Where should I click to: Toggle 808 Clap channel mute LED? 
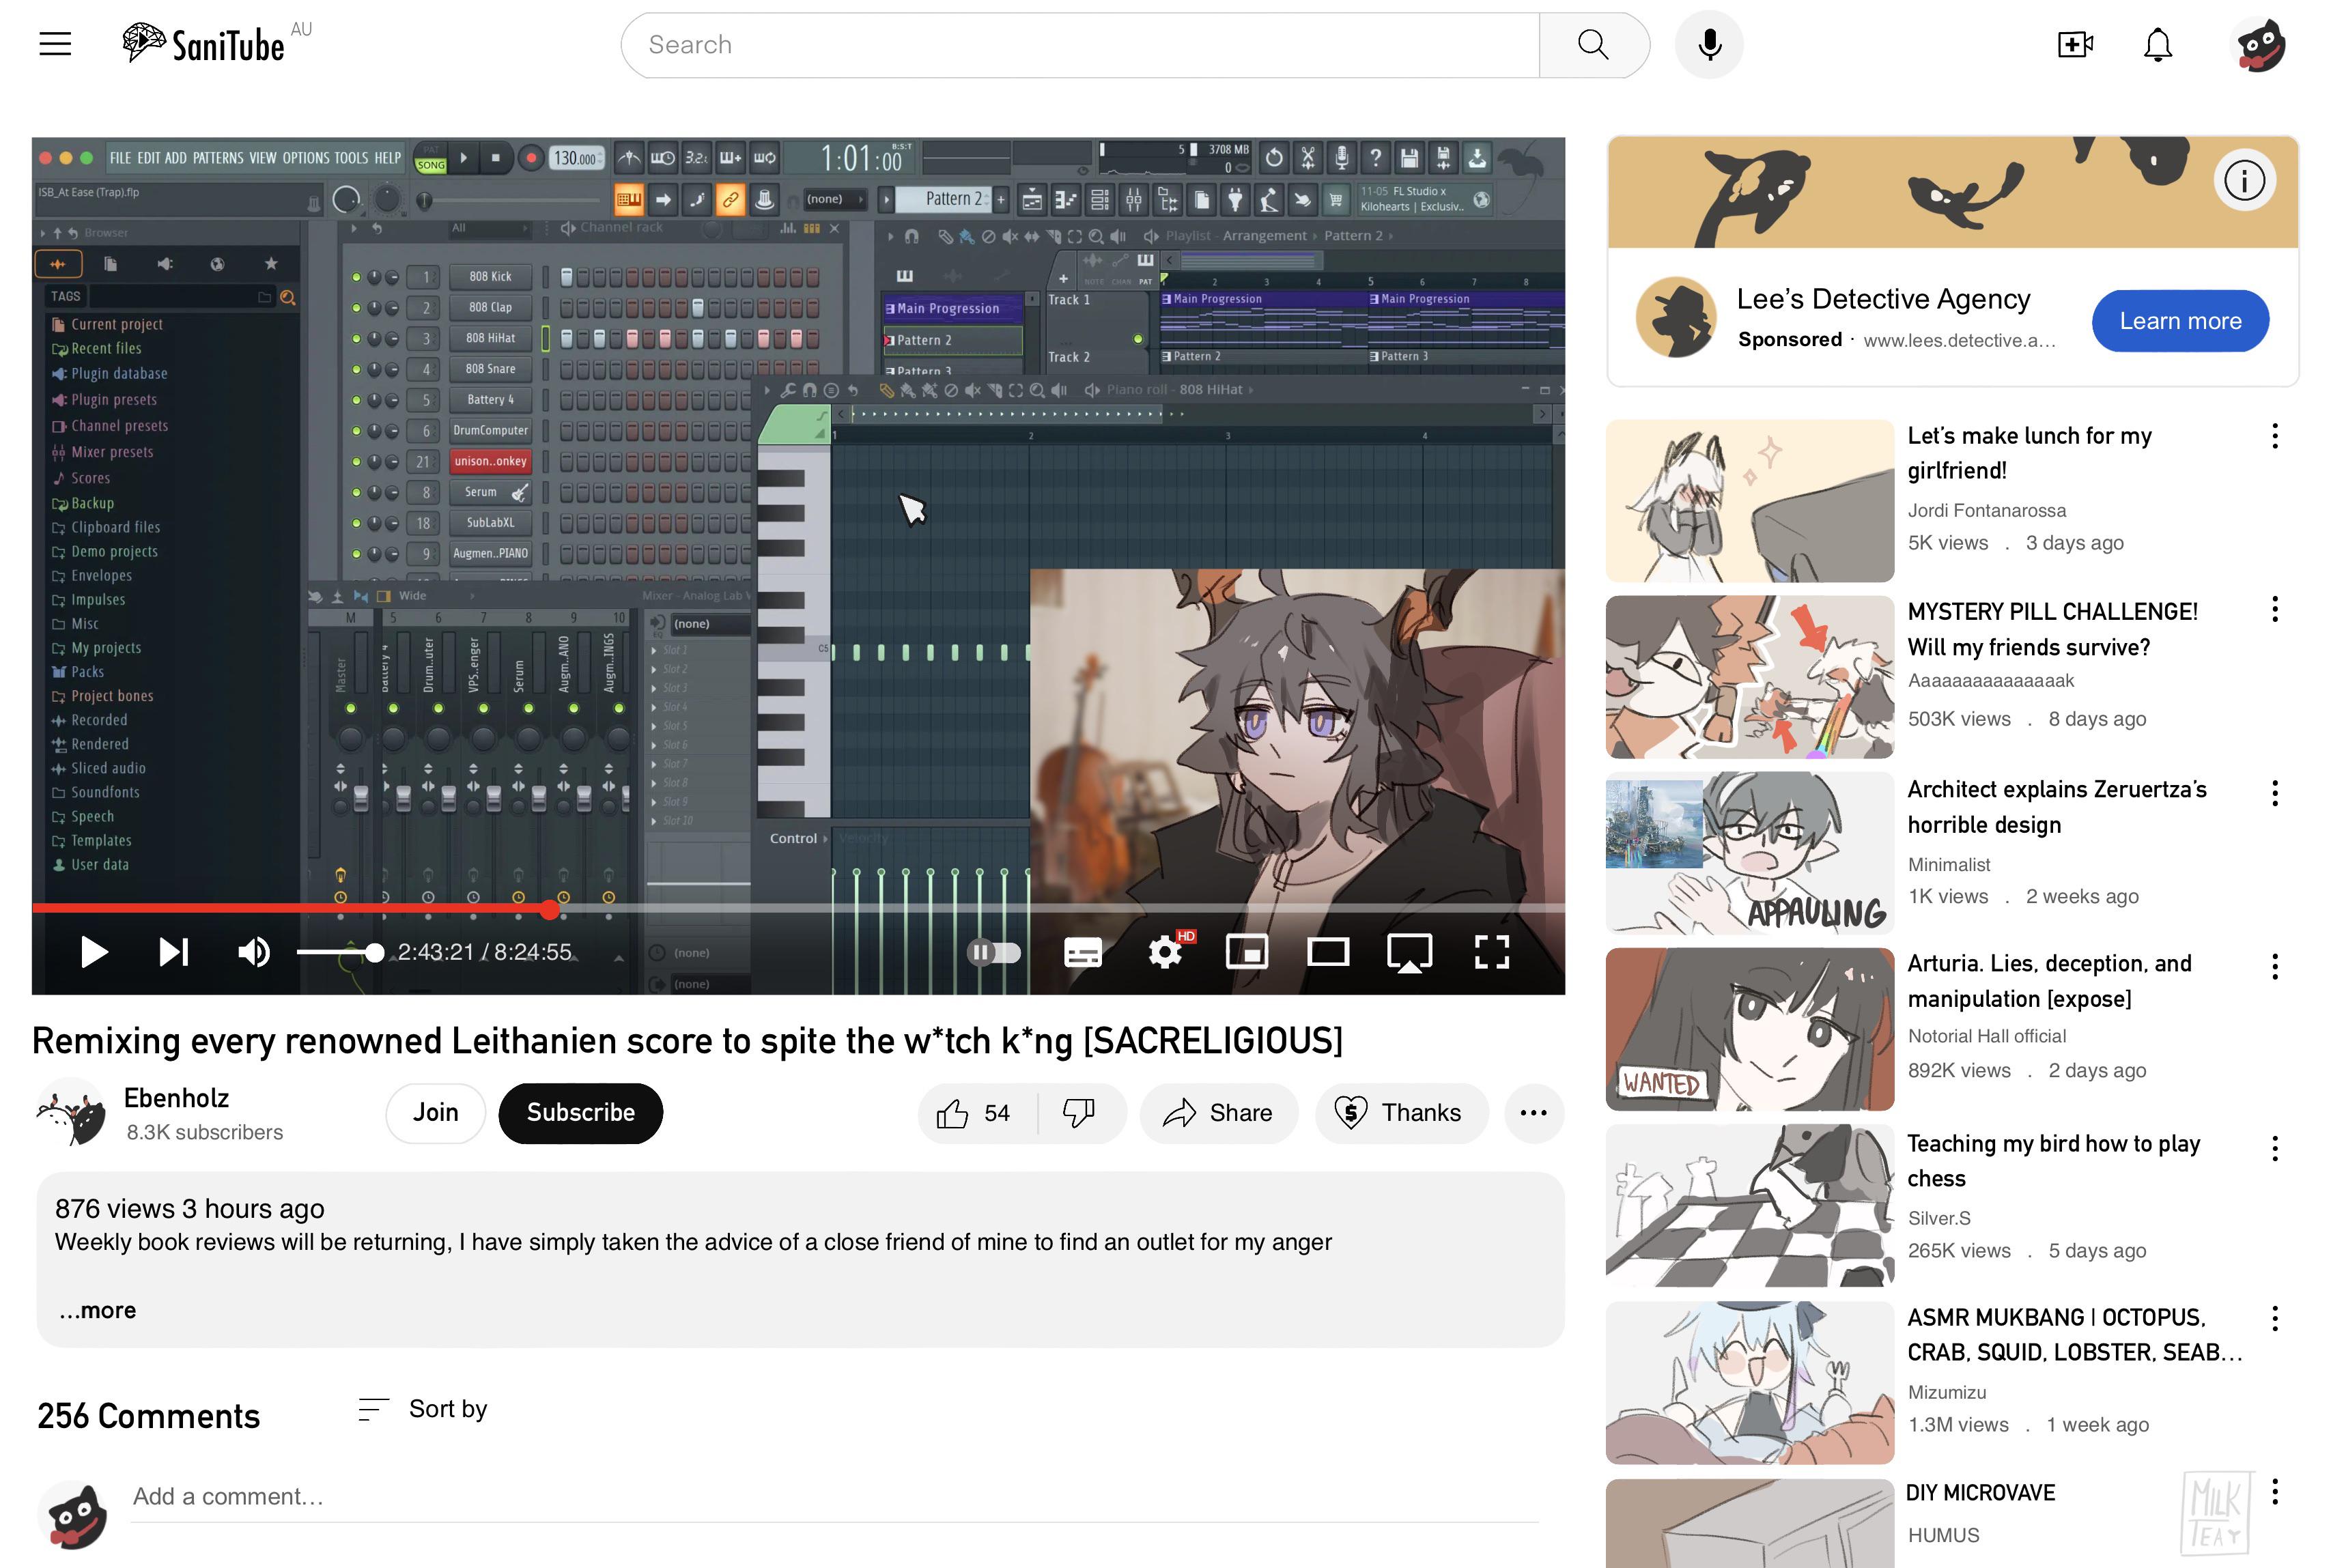click(356, 308)
